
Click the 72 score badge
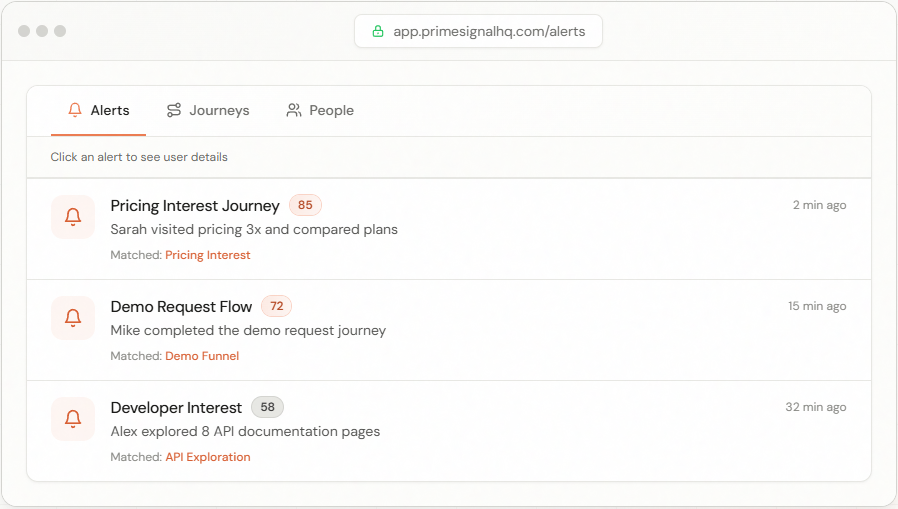pyautogui.click(x=277, y=306)
